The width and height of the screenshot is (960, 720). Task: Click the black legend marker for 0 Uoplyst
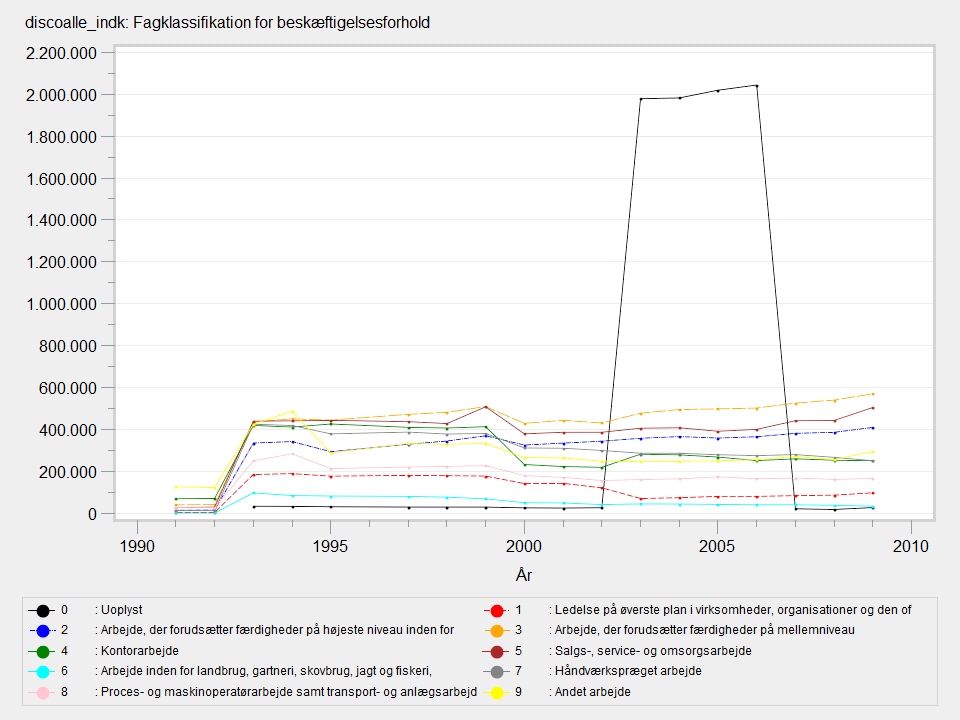pos(41,609)
